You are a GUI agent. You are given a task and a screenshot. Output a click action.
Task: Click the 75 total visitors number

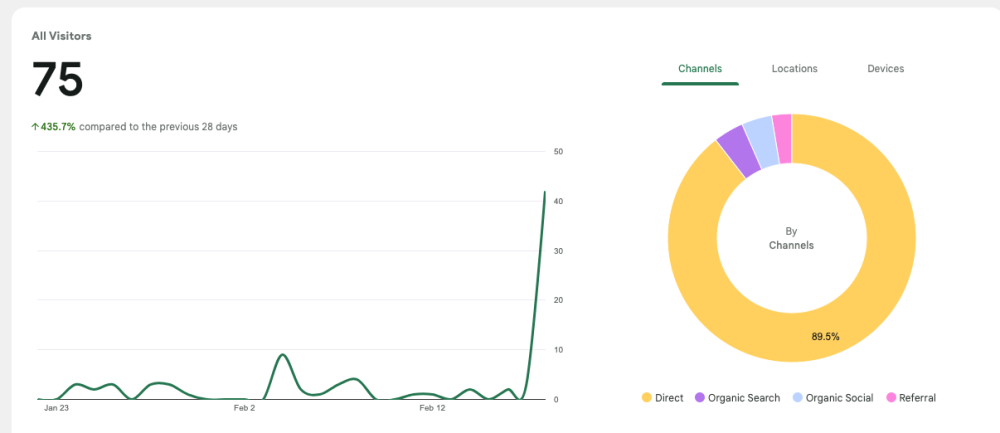[x=57, y=80]
